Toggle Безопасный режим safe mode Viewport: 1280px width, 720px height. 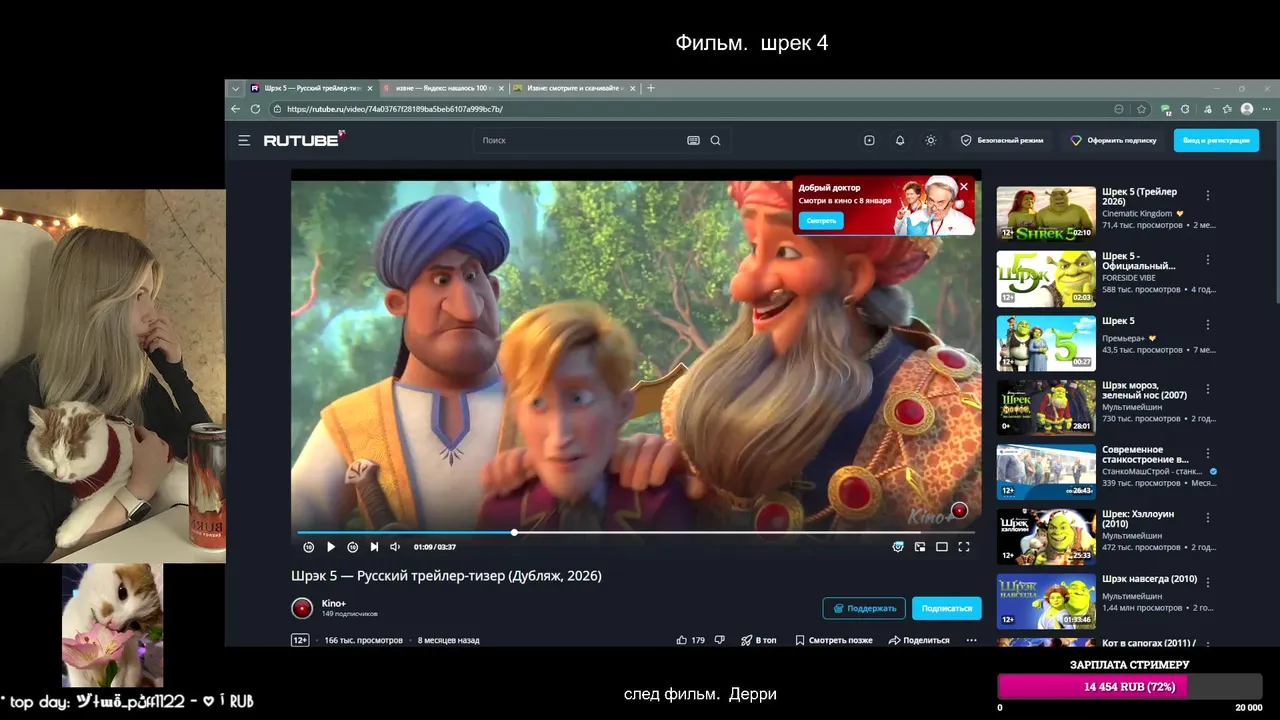point(1002,141)
